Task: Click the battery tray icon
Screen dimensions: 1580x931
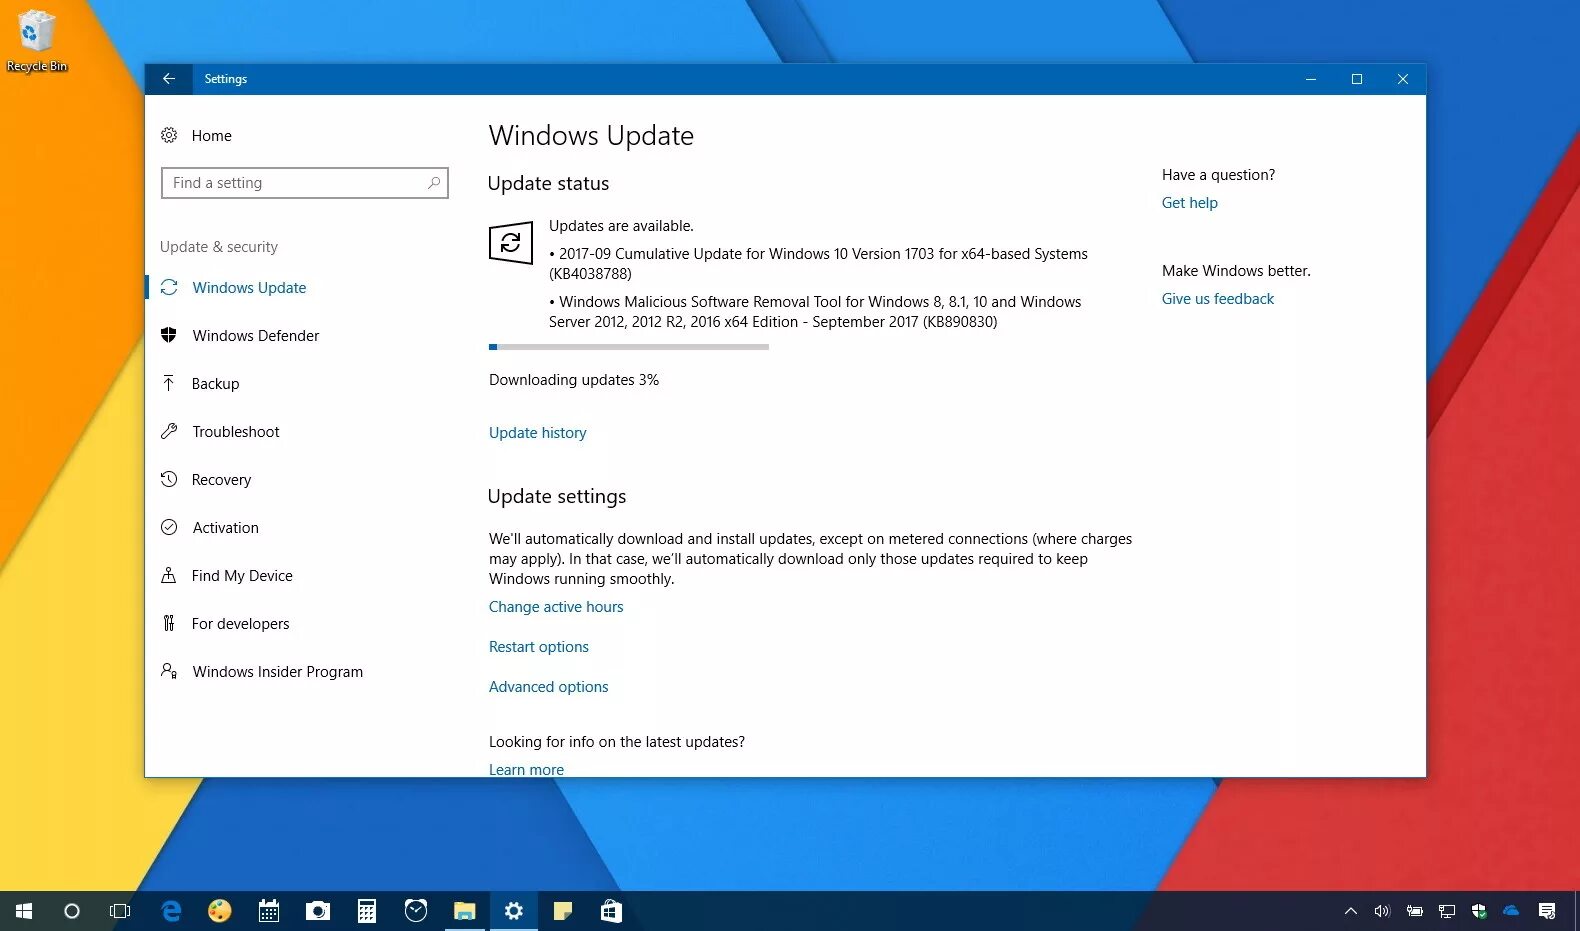Action: tap(1415, 911)
